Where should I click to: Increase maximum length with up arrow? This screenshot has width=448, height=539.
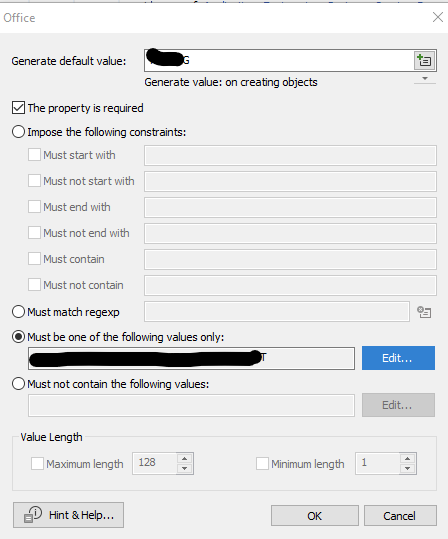[x=185, y=459]
